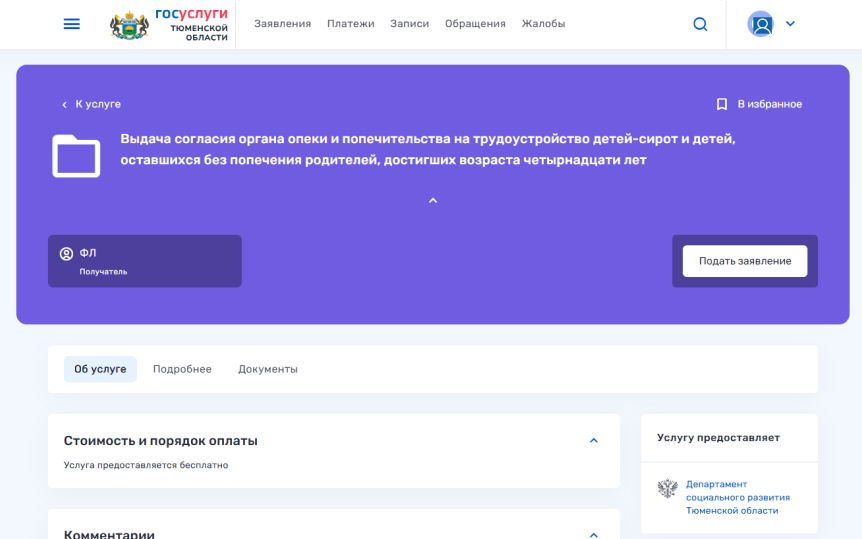Click the white folder service icon

[x=76, y=156]
